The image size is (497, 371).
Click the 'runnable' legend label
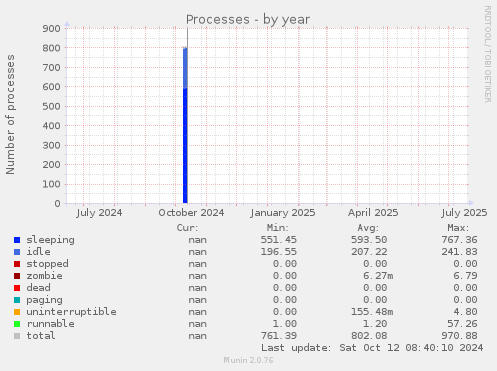tap(50, 324)
